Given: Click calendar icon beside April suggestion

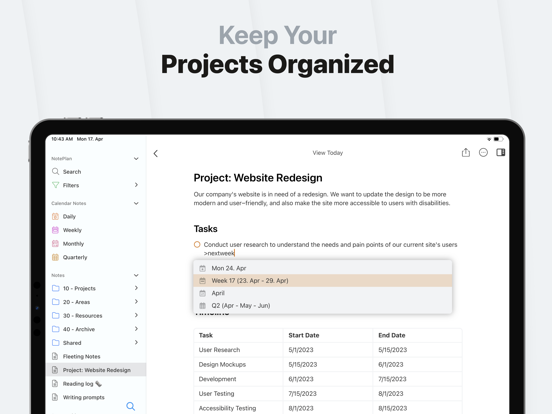Looking at the screenshot, I should [202, 293].
